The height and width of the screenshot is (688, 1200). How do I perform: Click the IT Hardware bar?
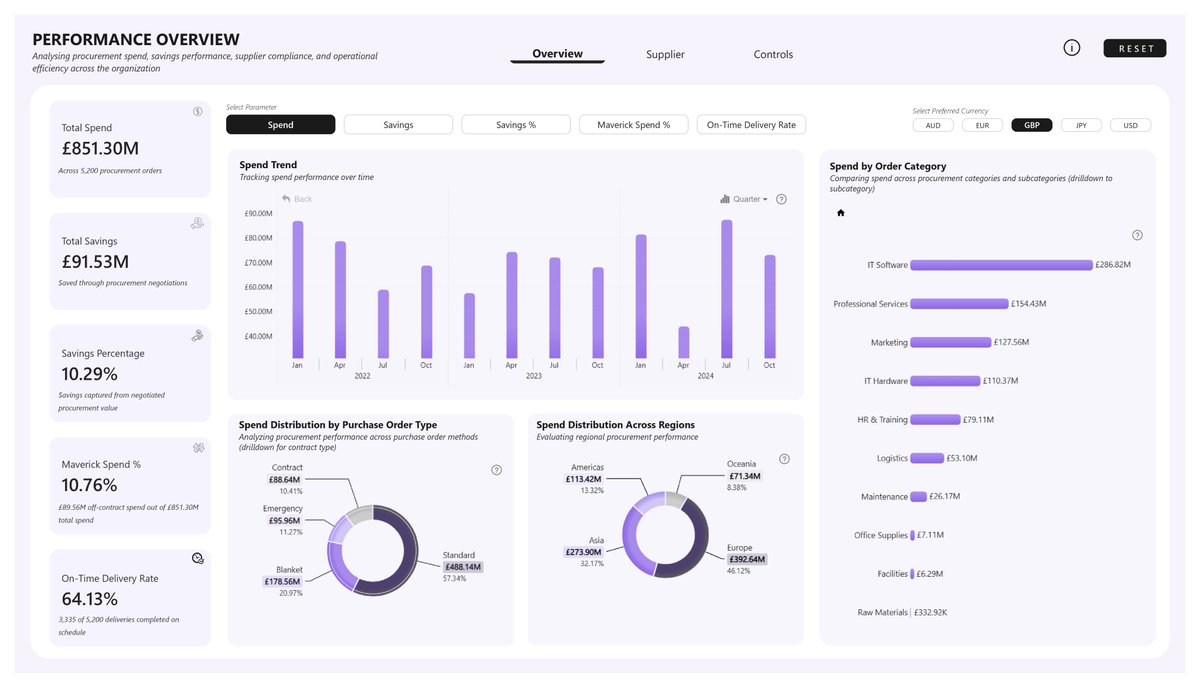click(946, 381)
